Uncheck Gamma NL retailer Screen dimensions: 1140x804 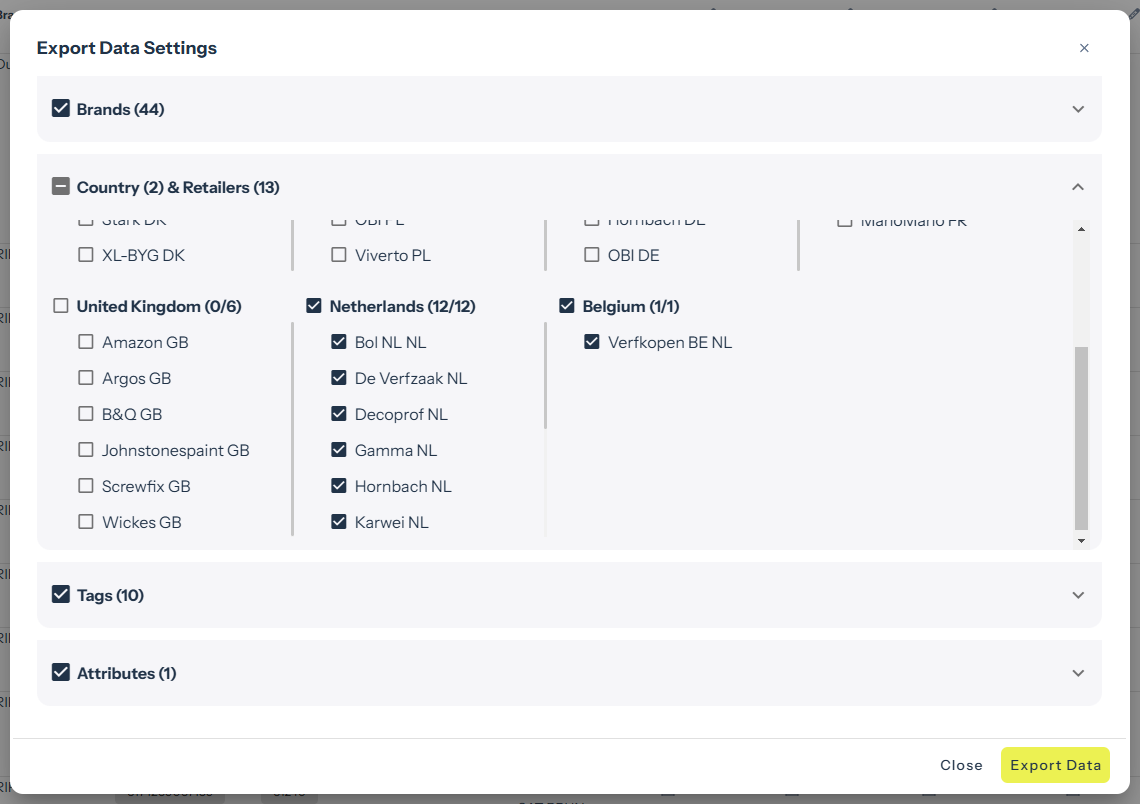coord(339,450)
